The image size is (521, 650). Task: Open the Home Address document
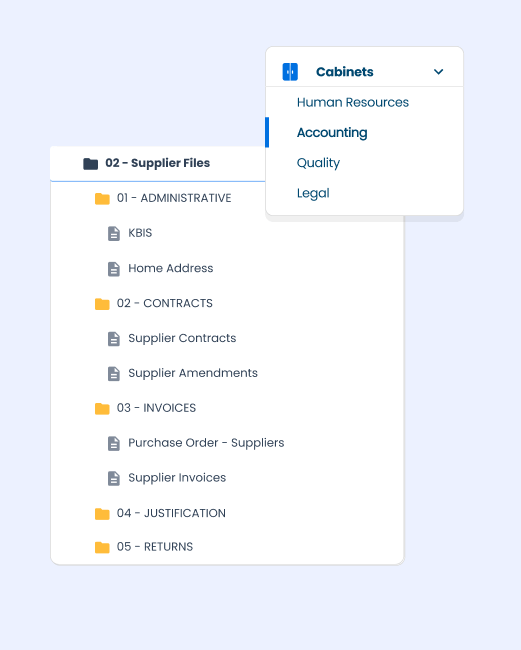tap(171, 268)
